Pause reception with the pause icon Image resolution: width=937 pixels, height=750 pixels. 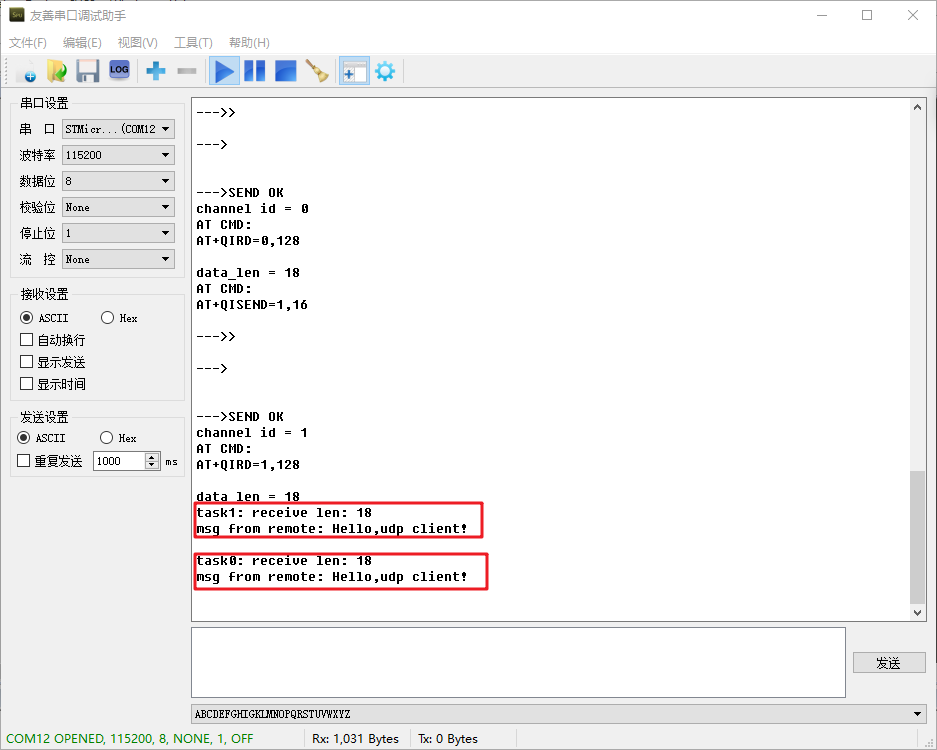(x=255, y=71)
